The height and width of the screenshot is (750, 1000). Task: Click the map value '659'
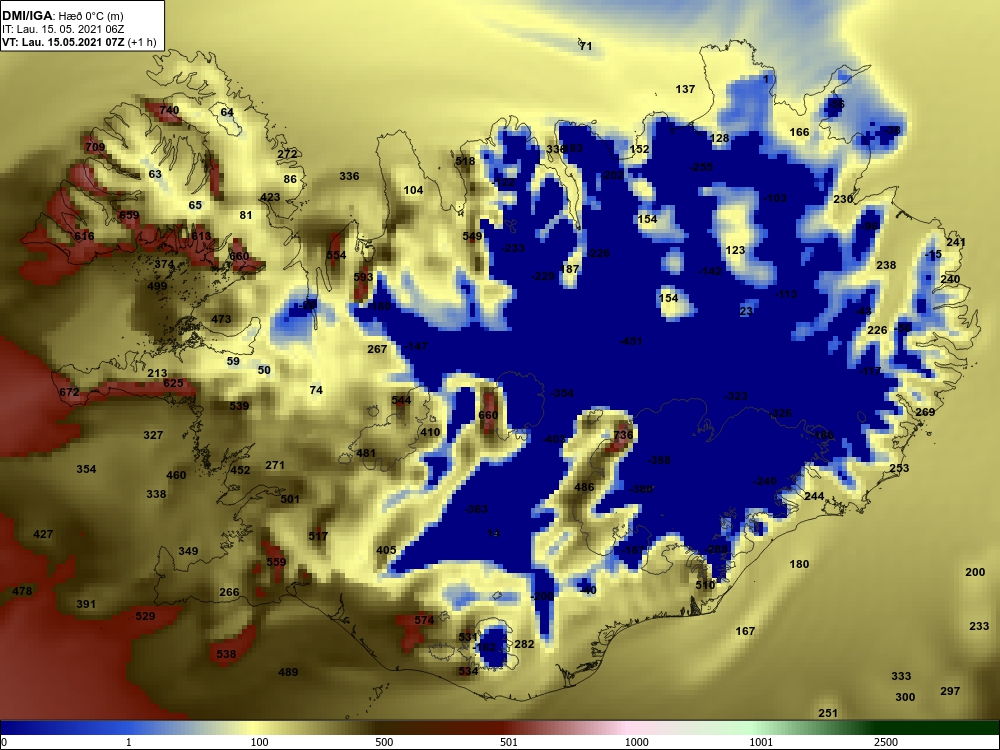(129, 215)
